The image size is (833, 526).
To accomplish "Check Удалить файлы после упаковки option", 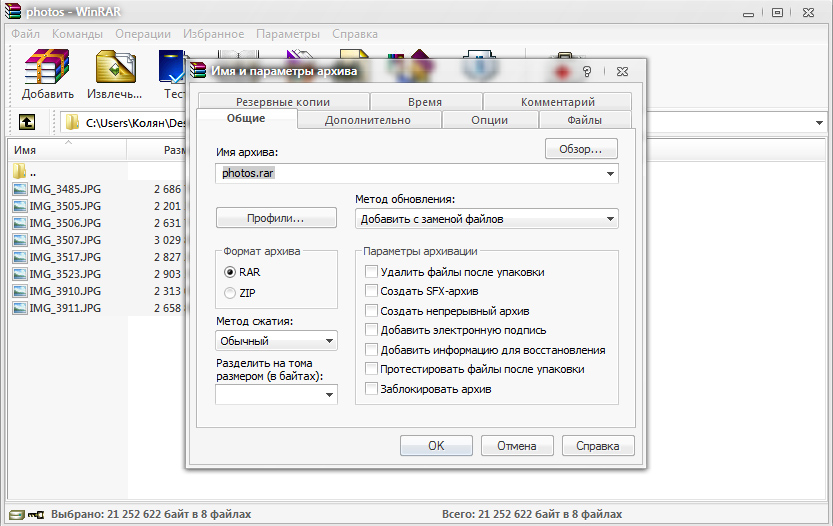I will point(371,272).
